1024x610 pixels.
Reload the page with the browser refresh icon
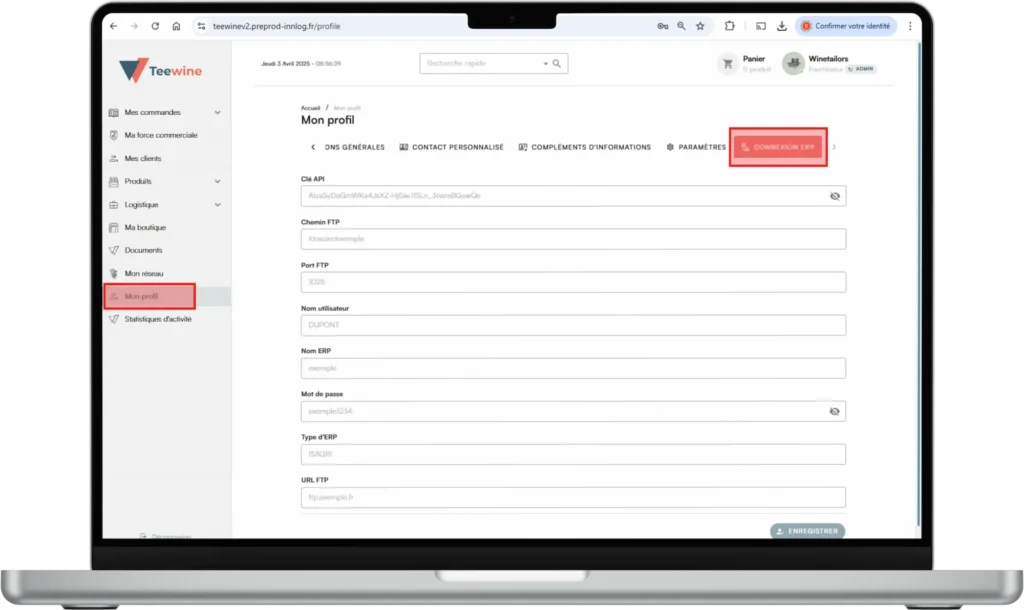pos(155,26)
